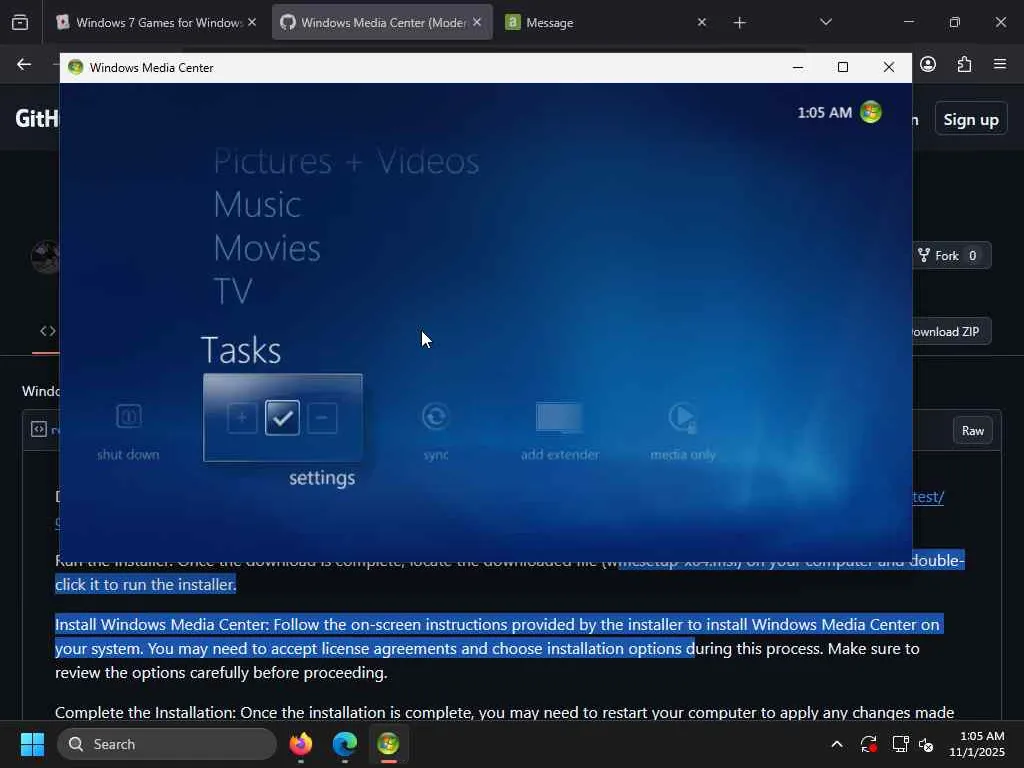The height and width of the screenshot is (768, 1024).
Task: Choose TV in Media Center menu
Action: [232, 291]
